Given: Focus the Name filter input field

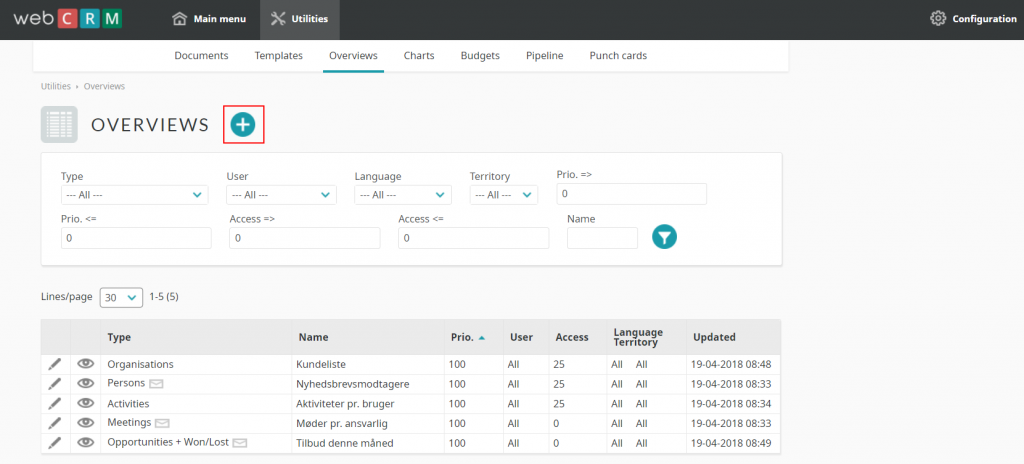Looking at the screenshot, I should tap(602, 239).
